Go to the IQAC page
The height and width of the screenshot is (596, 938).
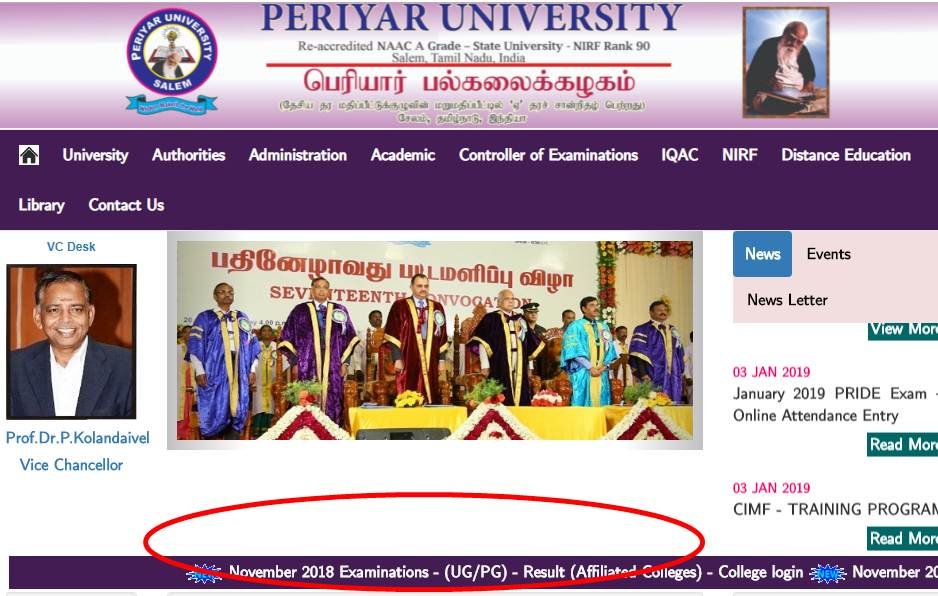pyautogui.click(x=680, y=155)
